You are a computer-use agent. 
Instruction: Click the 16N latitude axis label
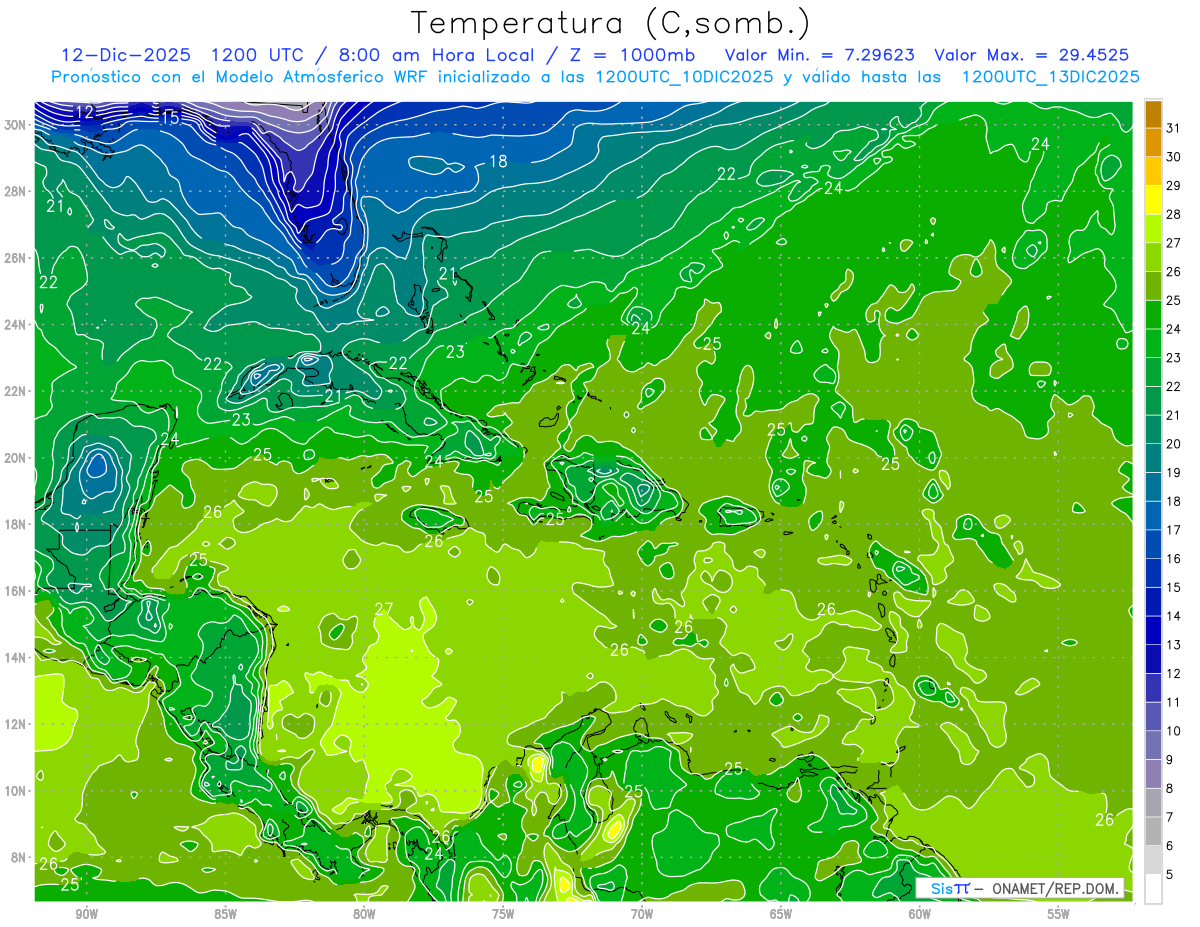pyautogui.click(x=15, y=591)
